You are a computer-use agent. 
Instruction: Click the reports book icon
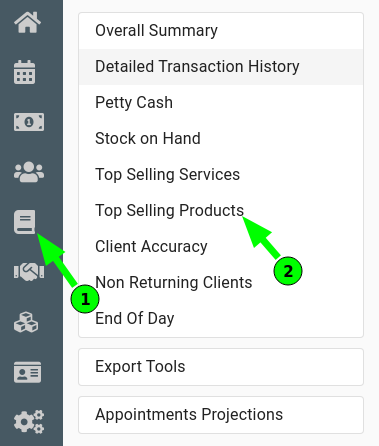25,222
